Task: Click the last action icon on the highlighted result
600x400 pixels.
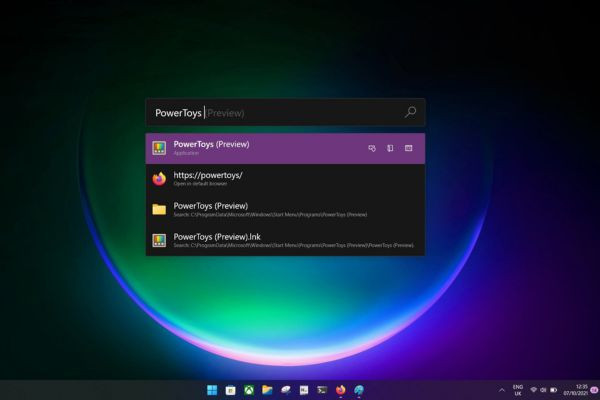Action: tap(408, 148)
